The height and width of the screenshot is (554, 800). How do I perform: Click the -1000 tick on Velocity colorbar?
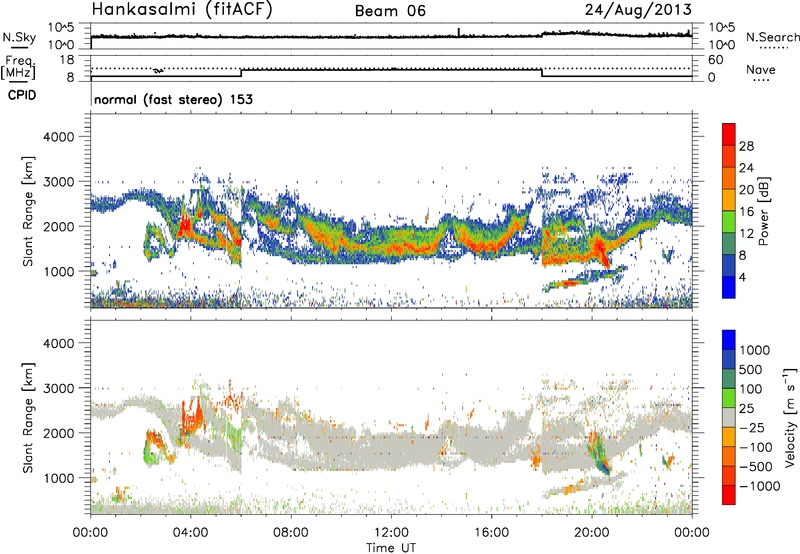(x=759, y=486)
